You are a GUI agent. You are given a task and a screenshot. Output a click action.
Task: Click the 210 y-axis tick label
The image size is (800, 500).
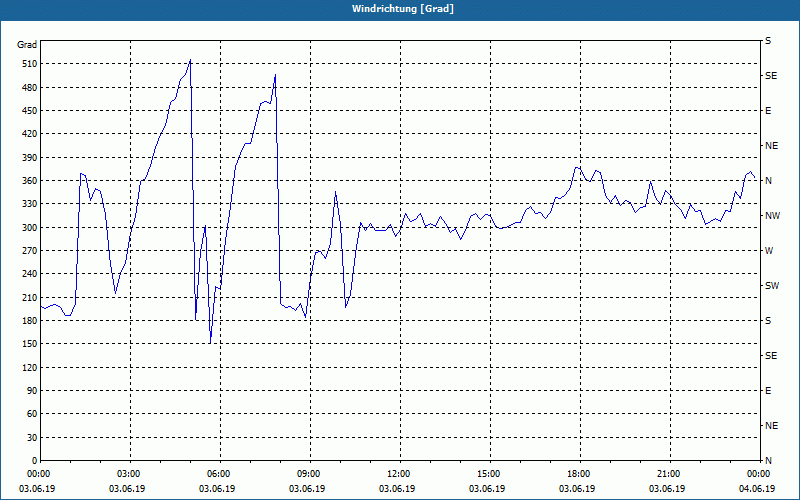30,297
